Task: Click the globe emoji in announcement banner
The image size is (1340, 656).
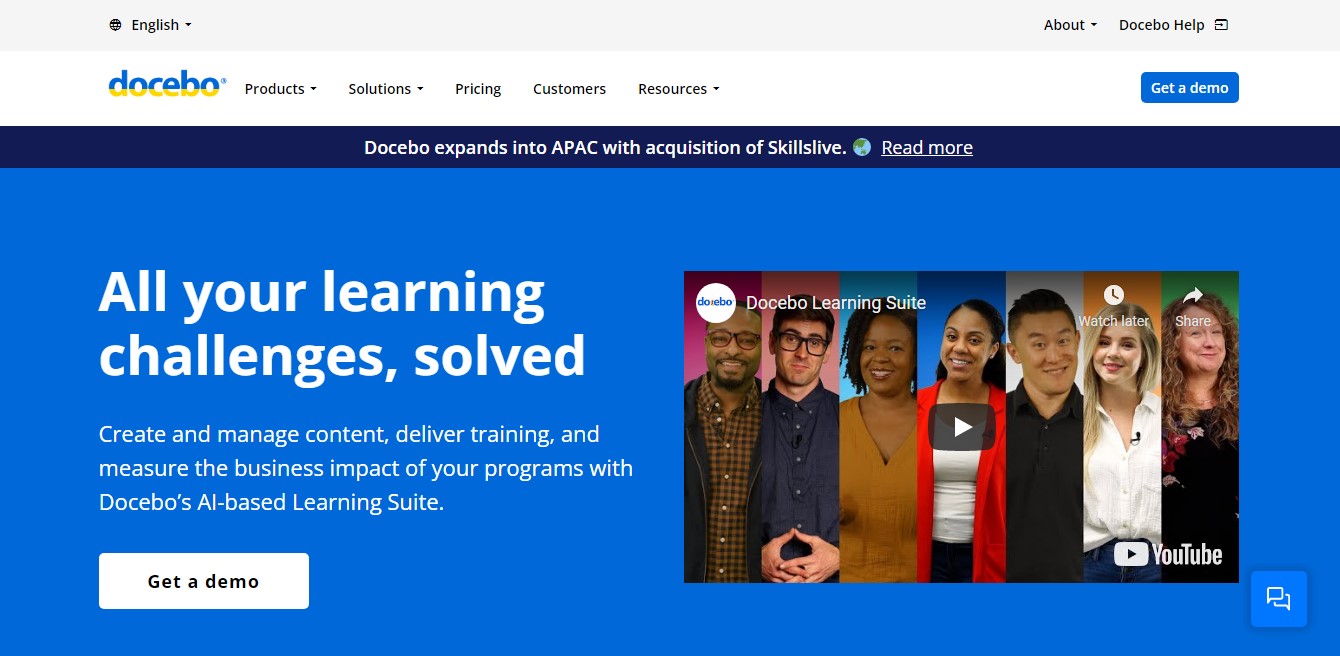Action: [862, 147]
